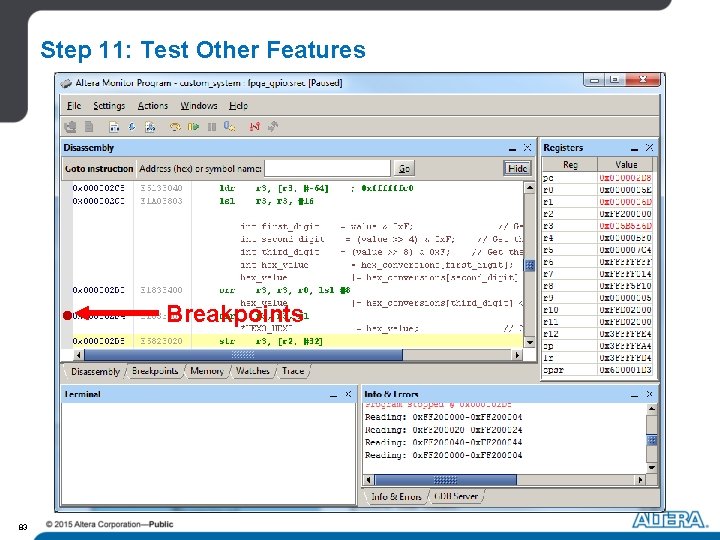Minimize the Registers panel

[x=635, y=148]
